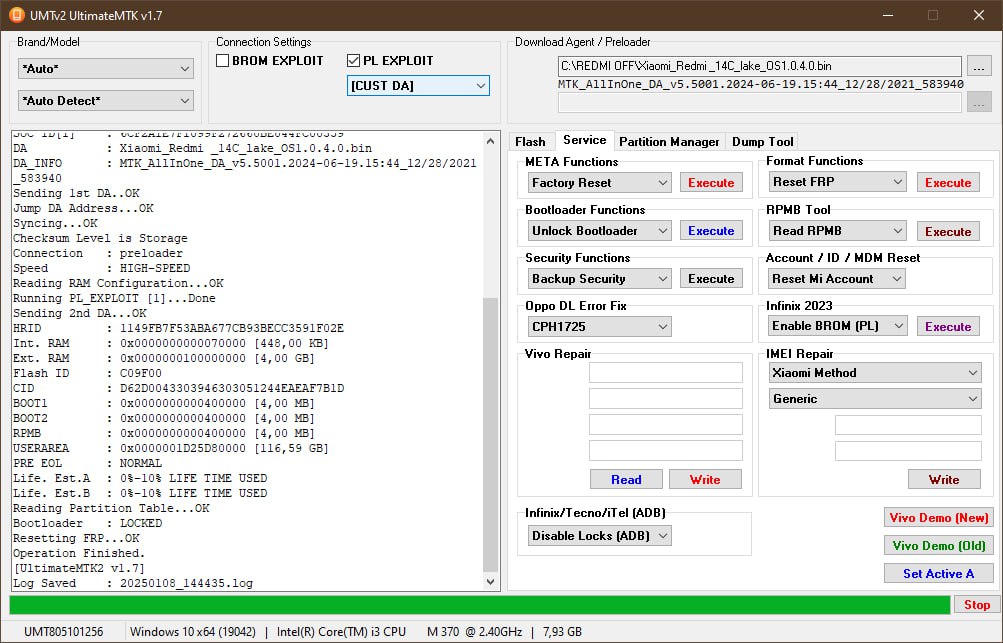The height and width of the screenshot is (643, 1003).
Task: Click the MTK_AllInOne_DA version text
Action: point(761,84)
